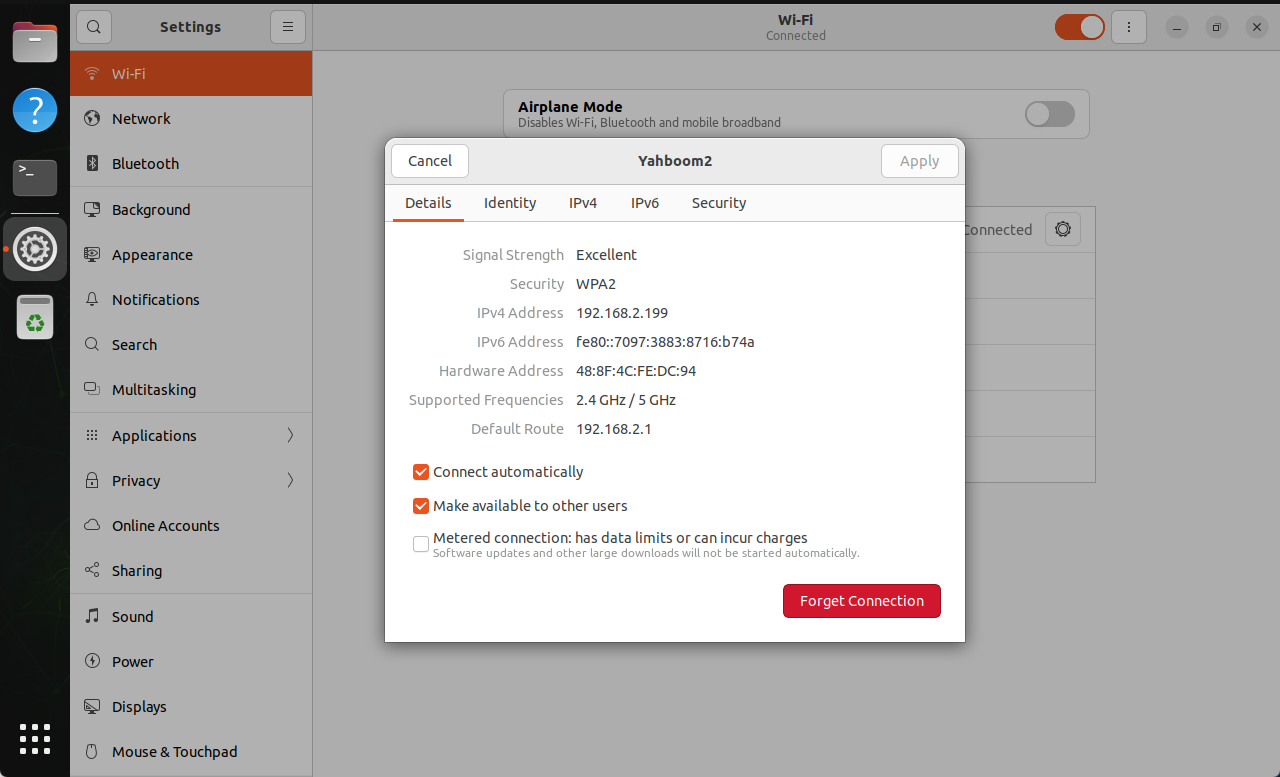Switch to the IPv4 tab
This screenshot has height=777, width=1280.
[583, 203]
